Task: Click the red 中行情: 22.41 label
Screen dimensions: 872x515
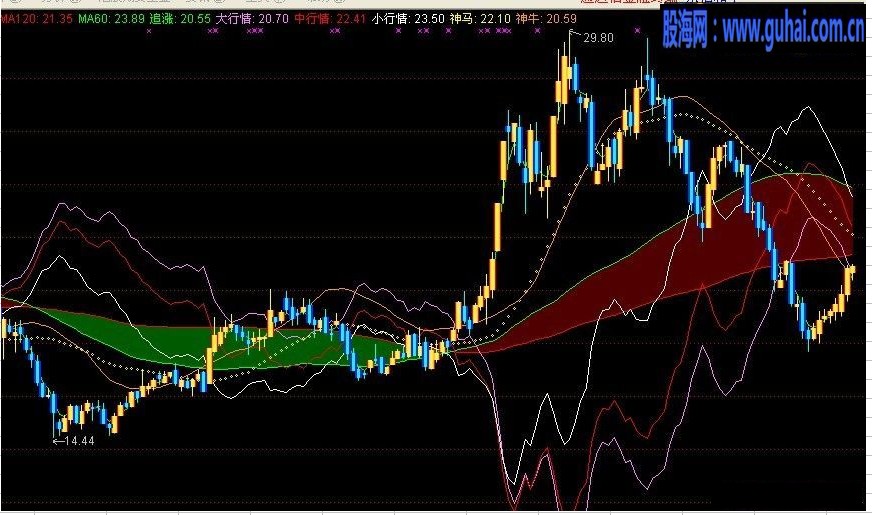Action: [330, 19]
